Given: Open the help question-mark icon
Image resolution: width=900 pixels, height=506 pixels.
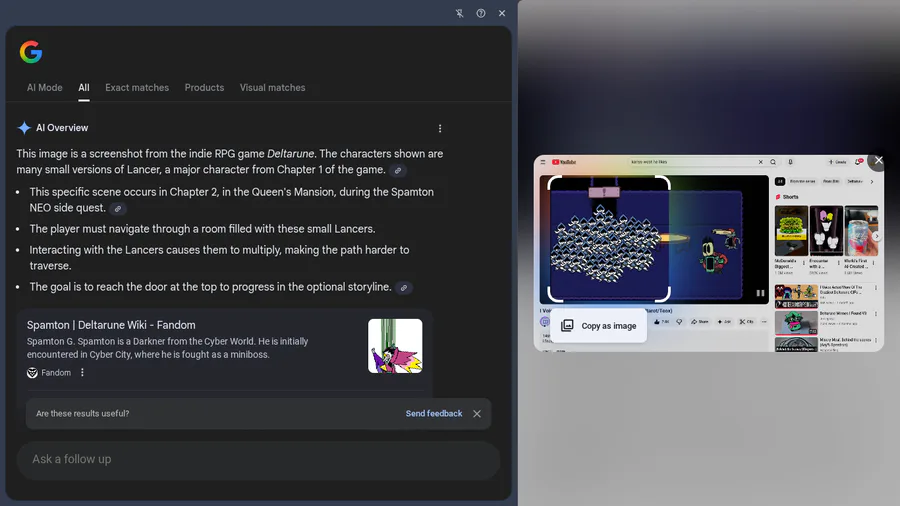Looking at the screenshot, I should (481, 13).
